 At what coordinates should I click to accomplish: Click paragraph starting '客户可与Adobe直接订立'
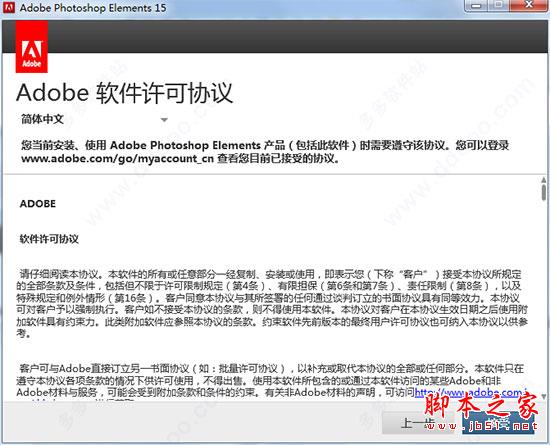(x=272, y=382)
